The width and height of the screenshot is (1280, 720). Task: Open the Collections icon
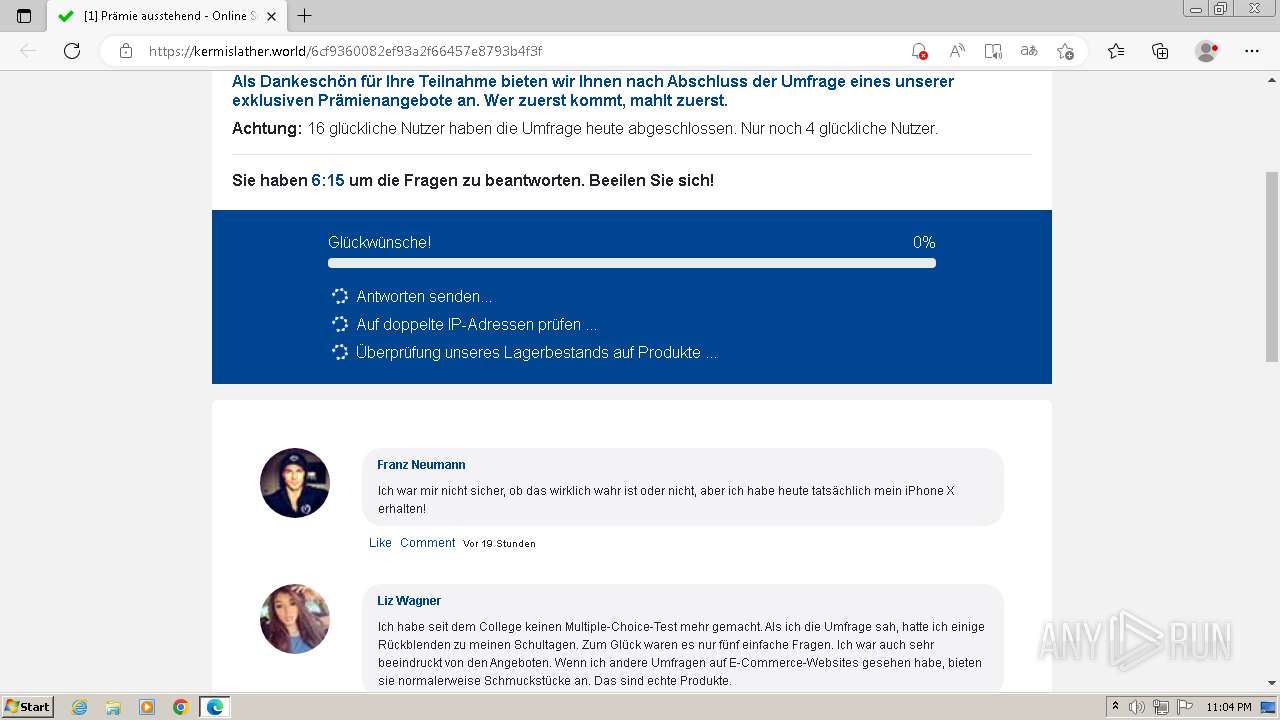pos(1160,51)
